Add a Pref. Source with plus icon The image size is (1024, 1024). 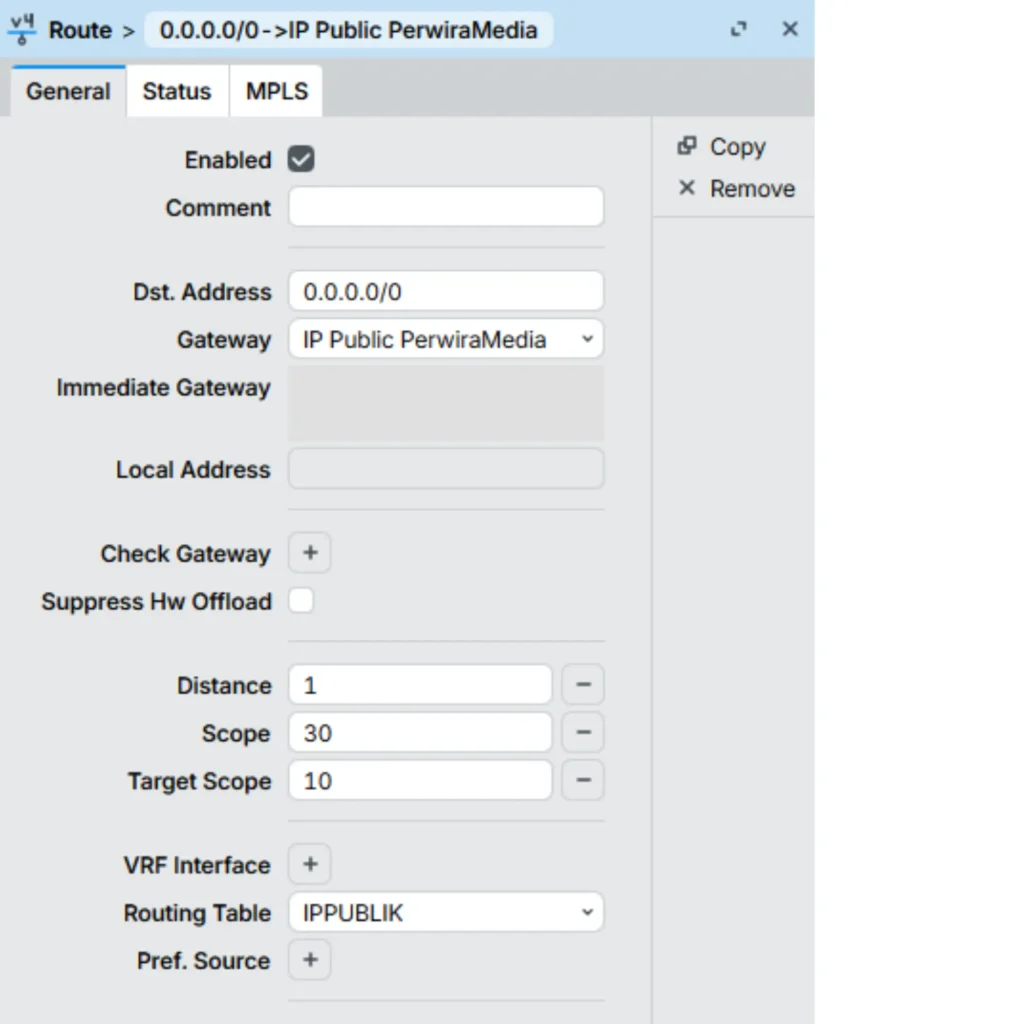[310, 961]
